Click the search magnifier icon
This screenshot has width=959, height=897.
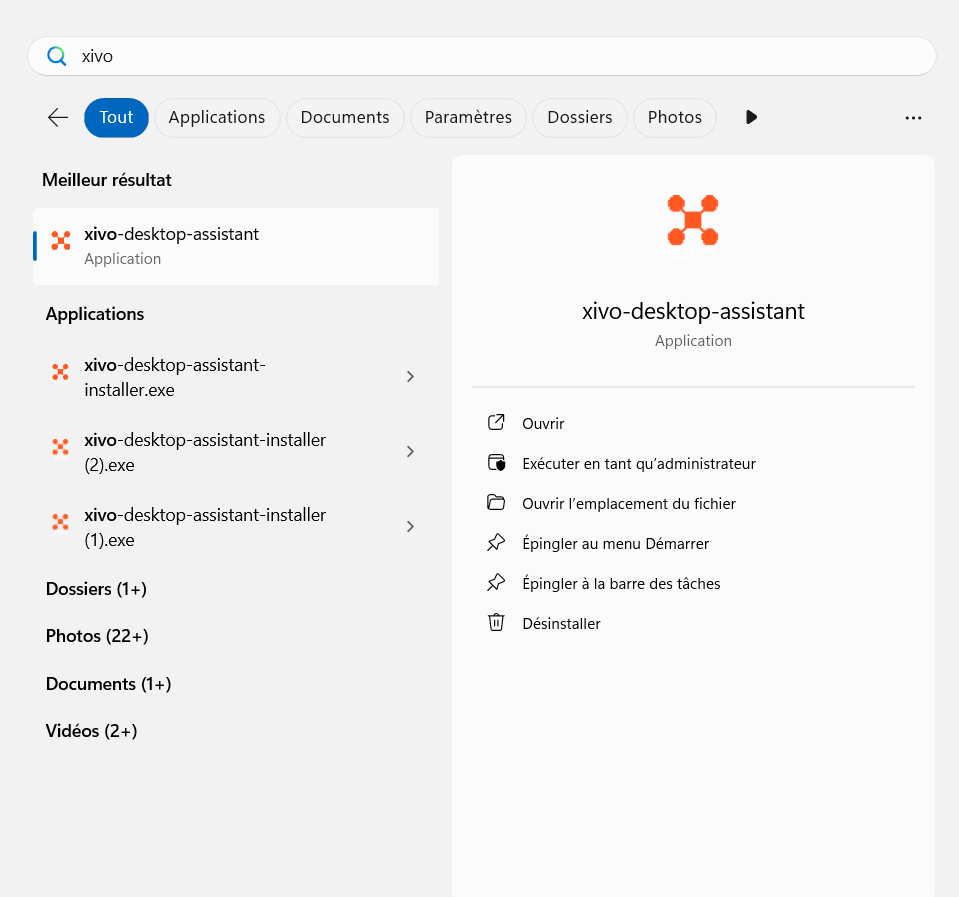pyautogui.click(x=57, y=56)
